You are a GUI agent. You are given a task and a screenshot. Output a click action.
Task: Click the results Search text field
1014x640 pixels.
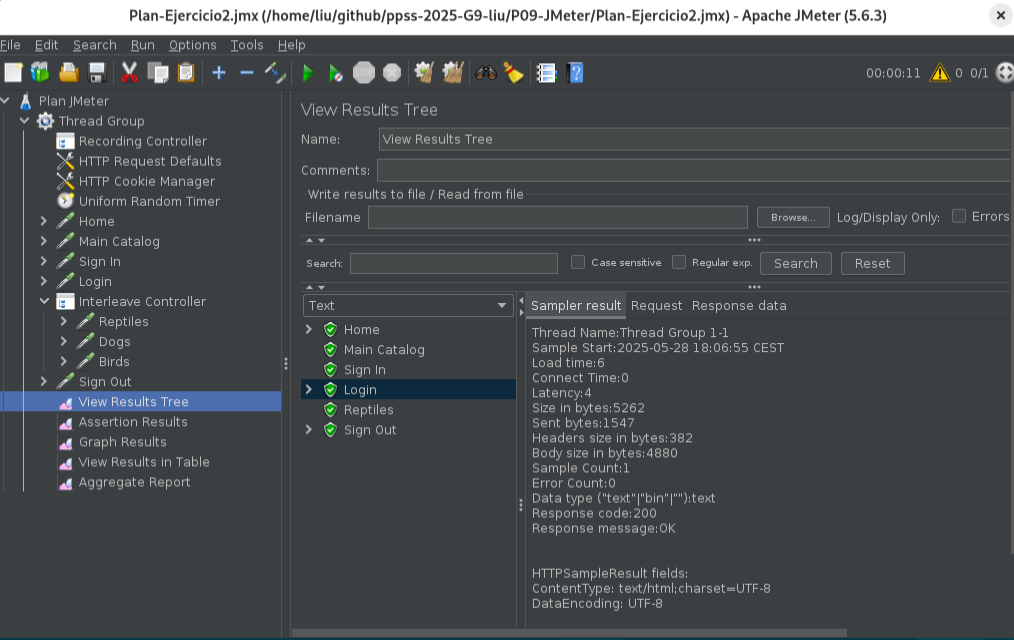[x=453, y=263]
